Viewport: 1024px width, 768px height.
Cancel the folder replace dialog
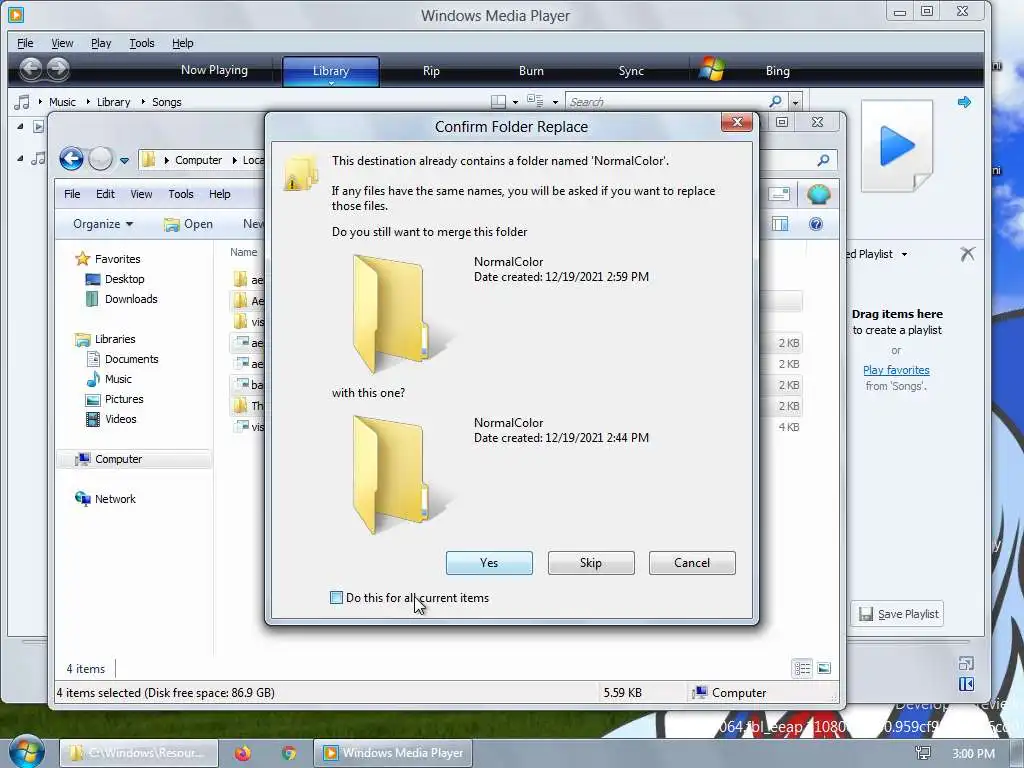(692, 563)
